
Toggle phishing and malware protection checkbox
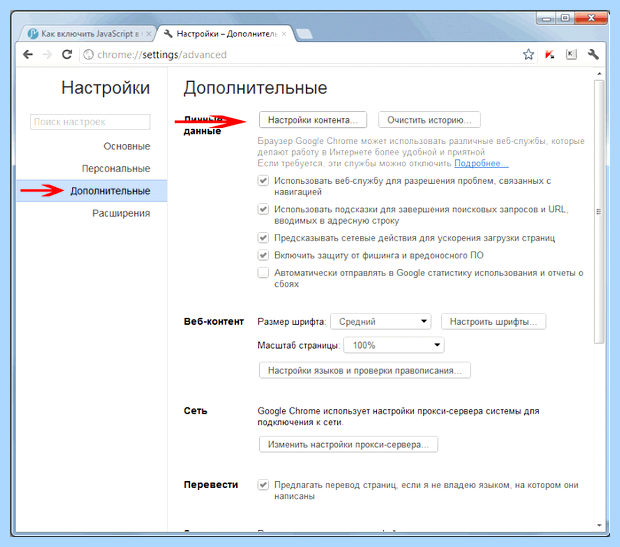pyautogui.click(x=263, y=255)
